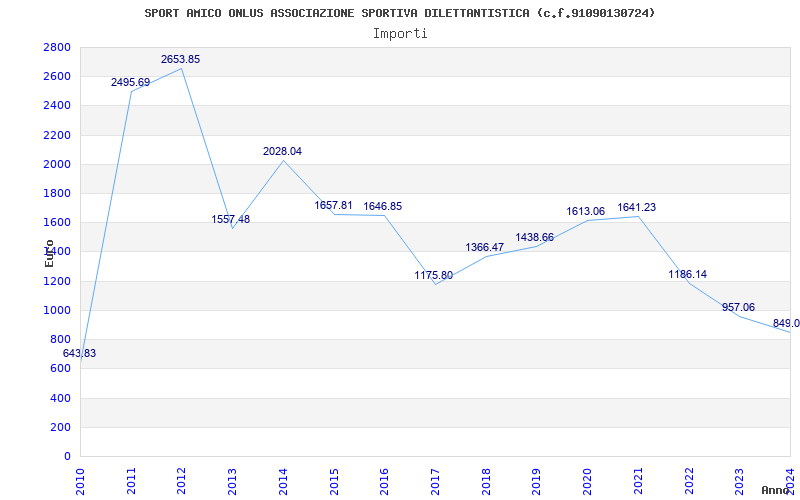Click the x-axis year 2022

pos(689,482)
